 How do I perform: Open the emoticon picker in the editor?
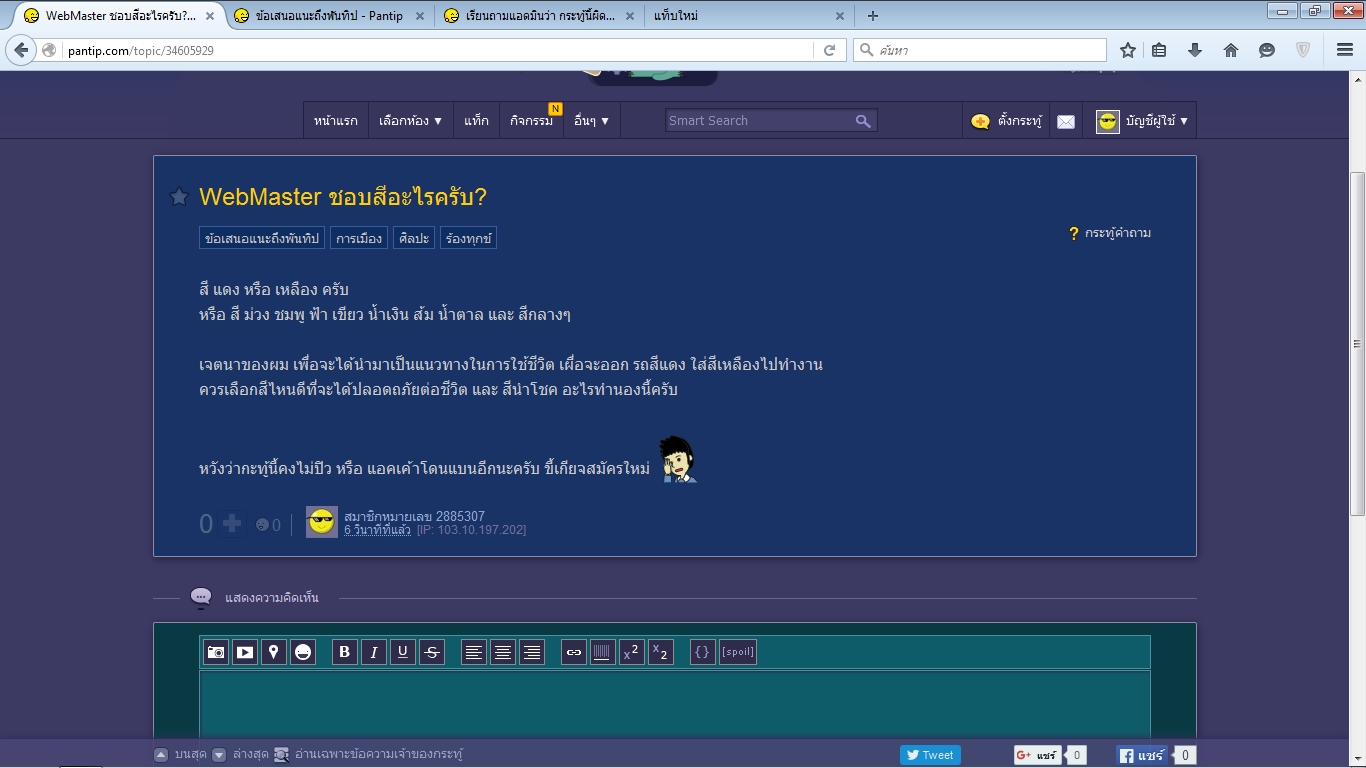[303, 653]
